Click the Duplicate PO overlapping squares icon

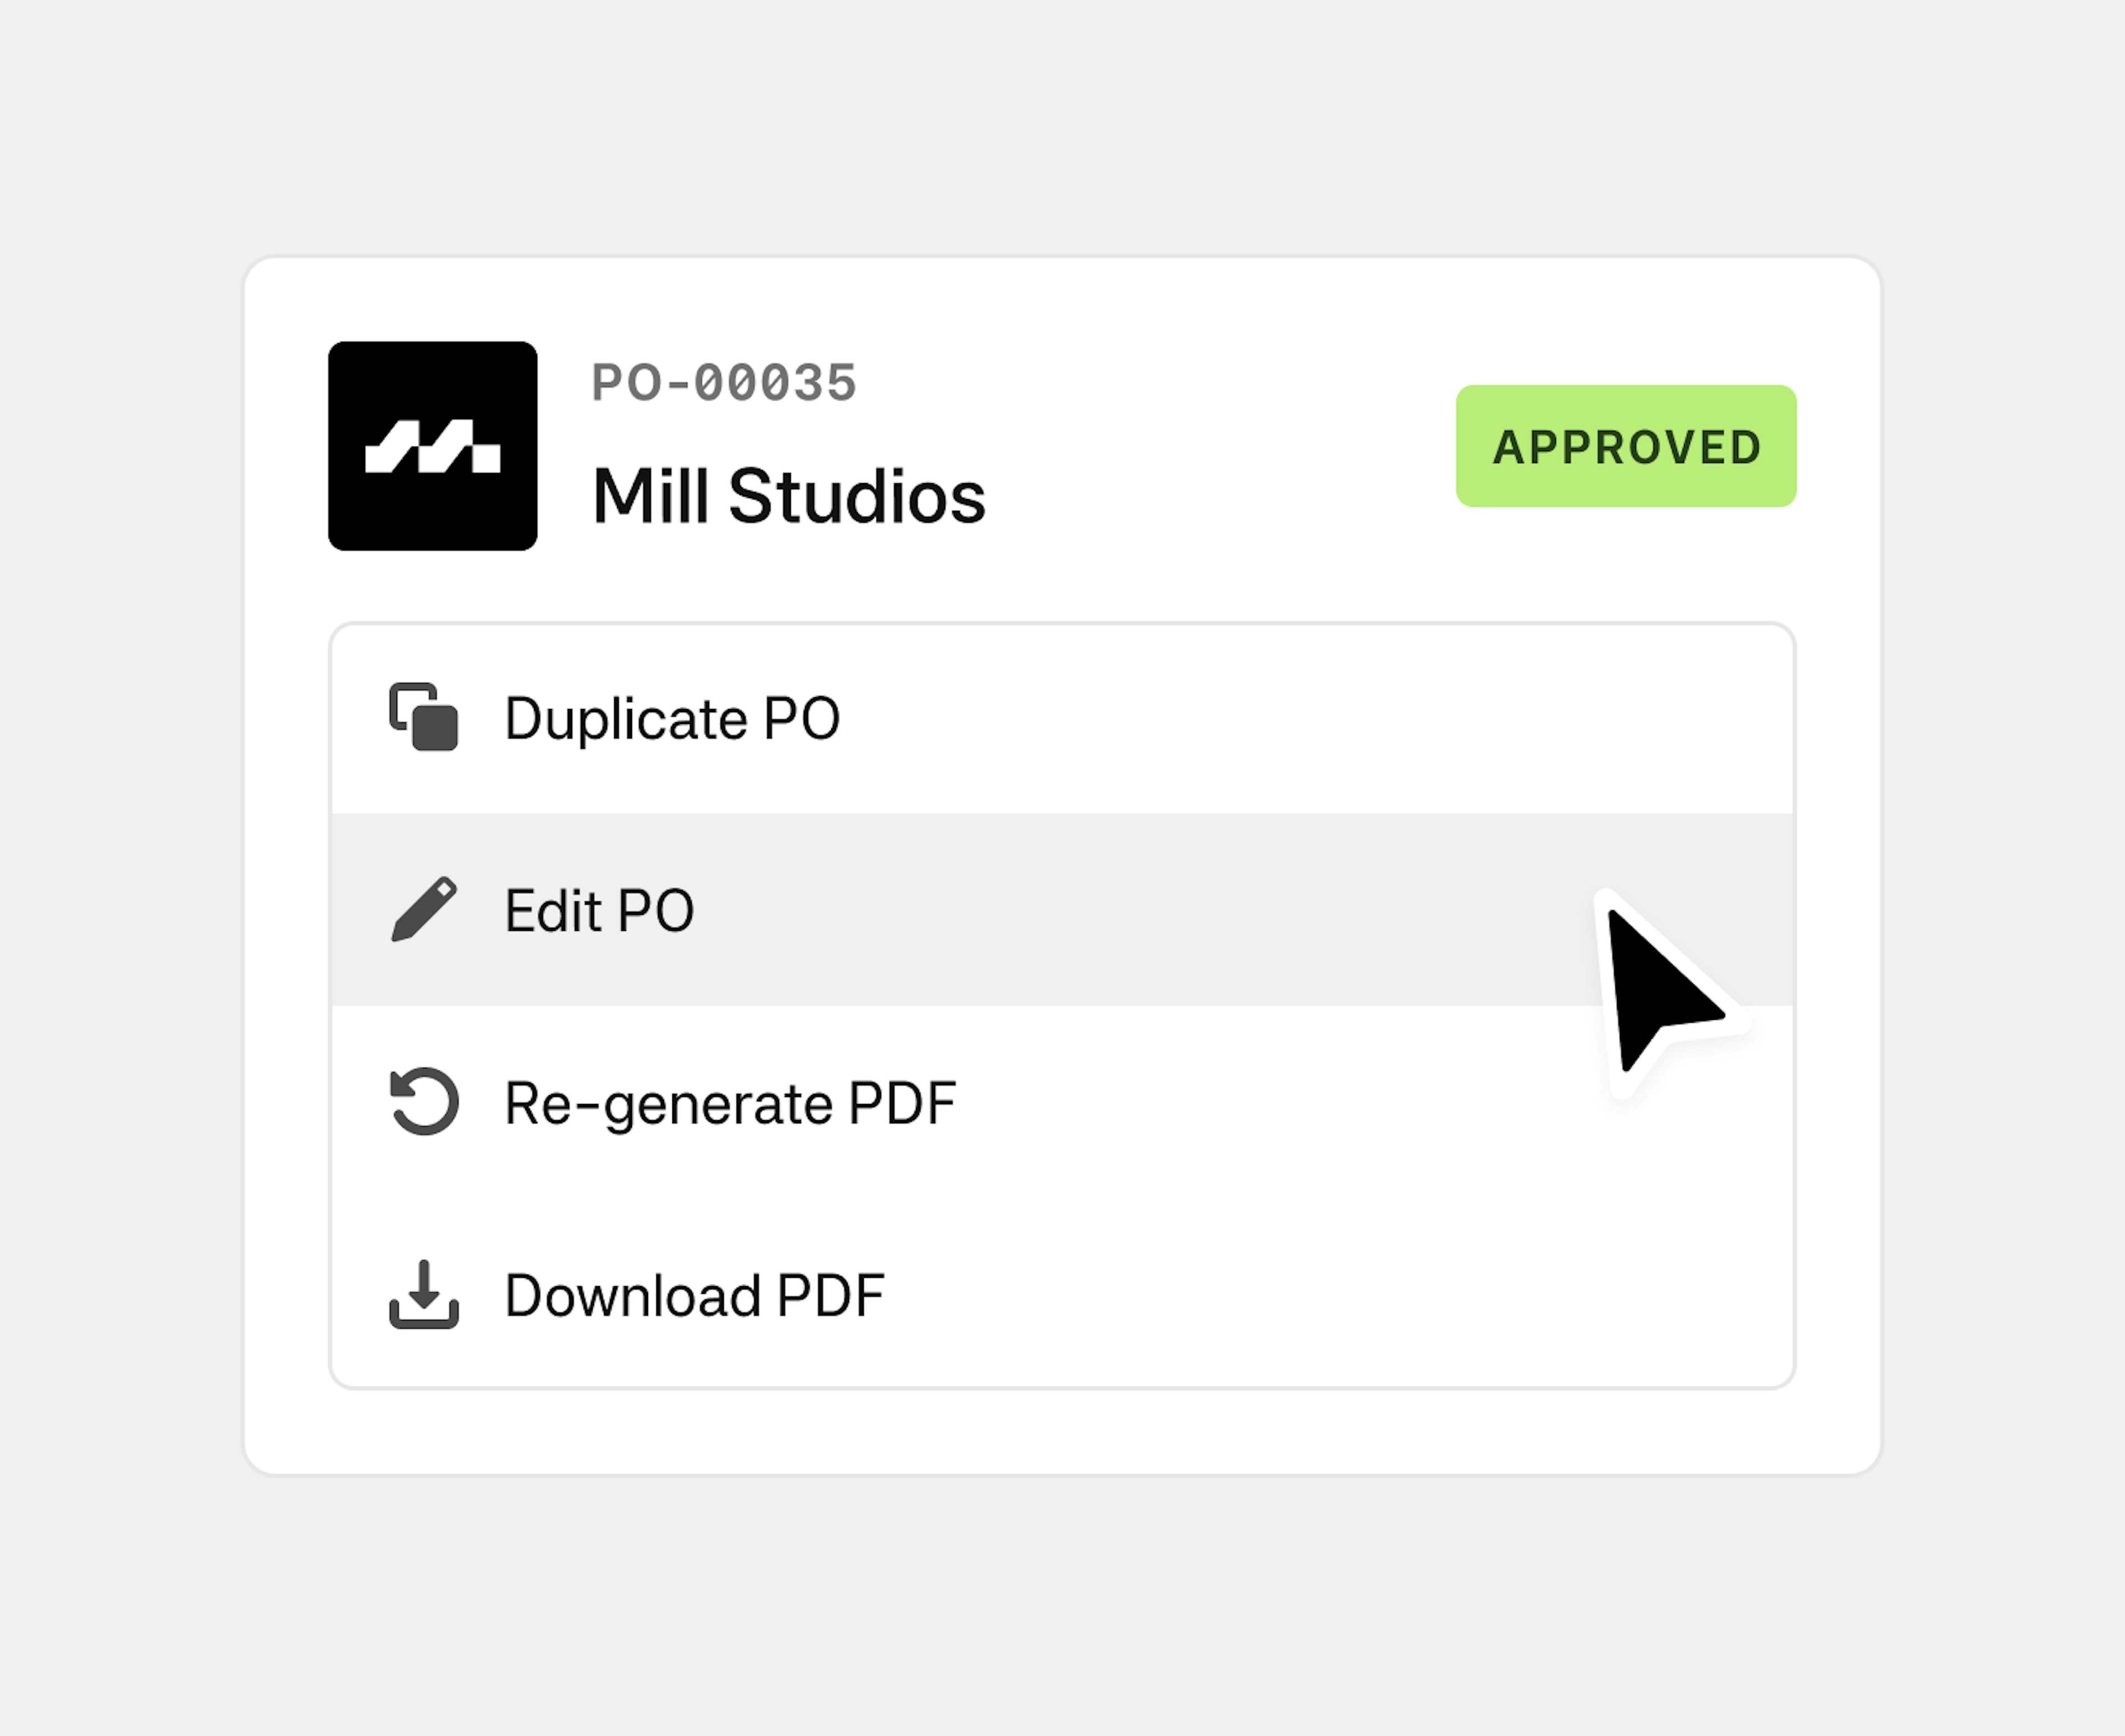pyautogui.click(x=423, y=716)
